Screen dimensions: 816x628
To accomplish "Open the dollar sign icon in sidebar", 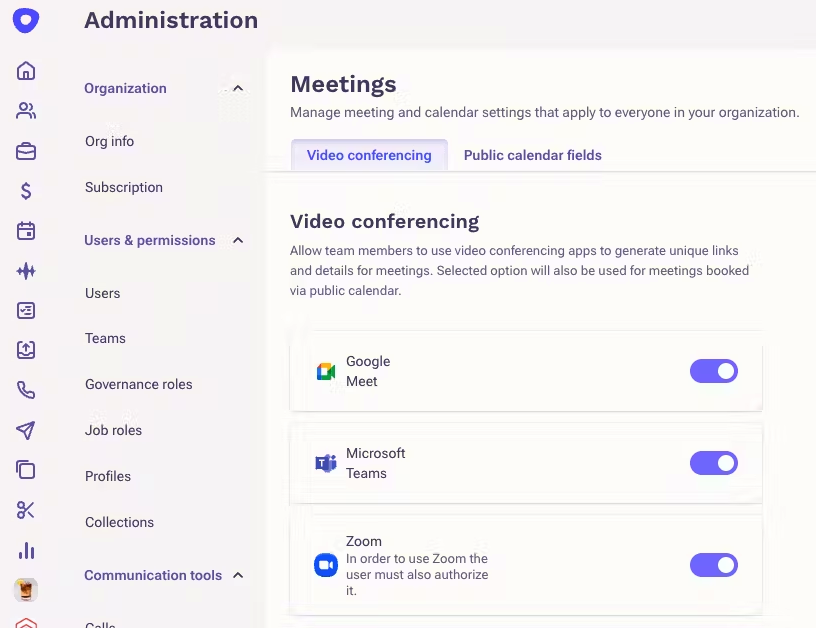I will (x=26, y=191).
